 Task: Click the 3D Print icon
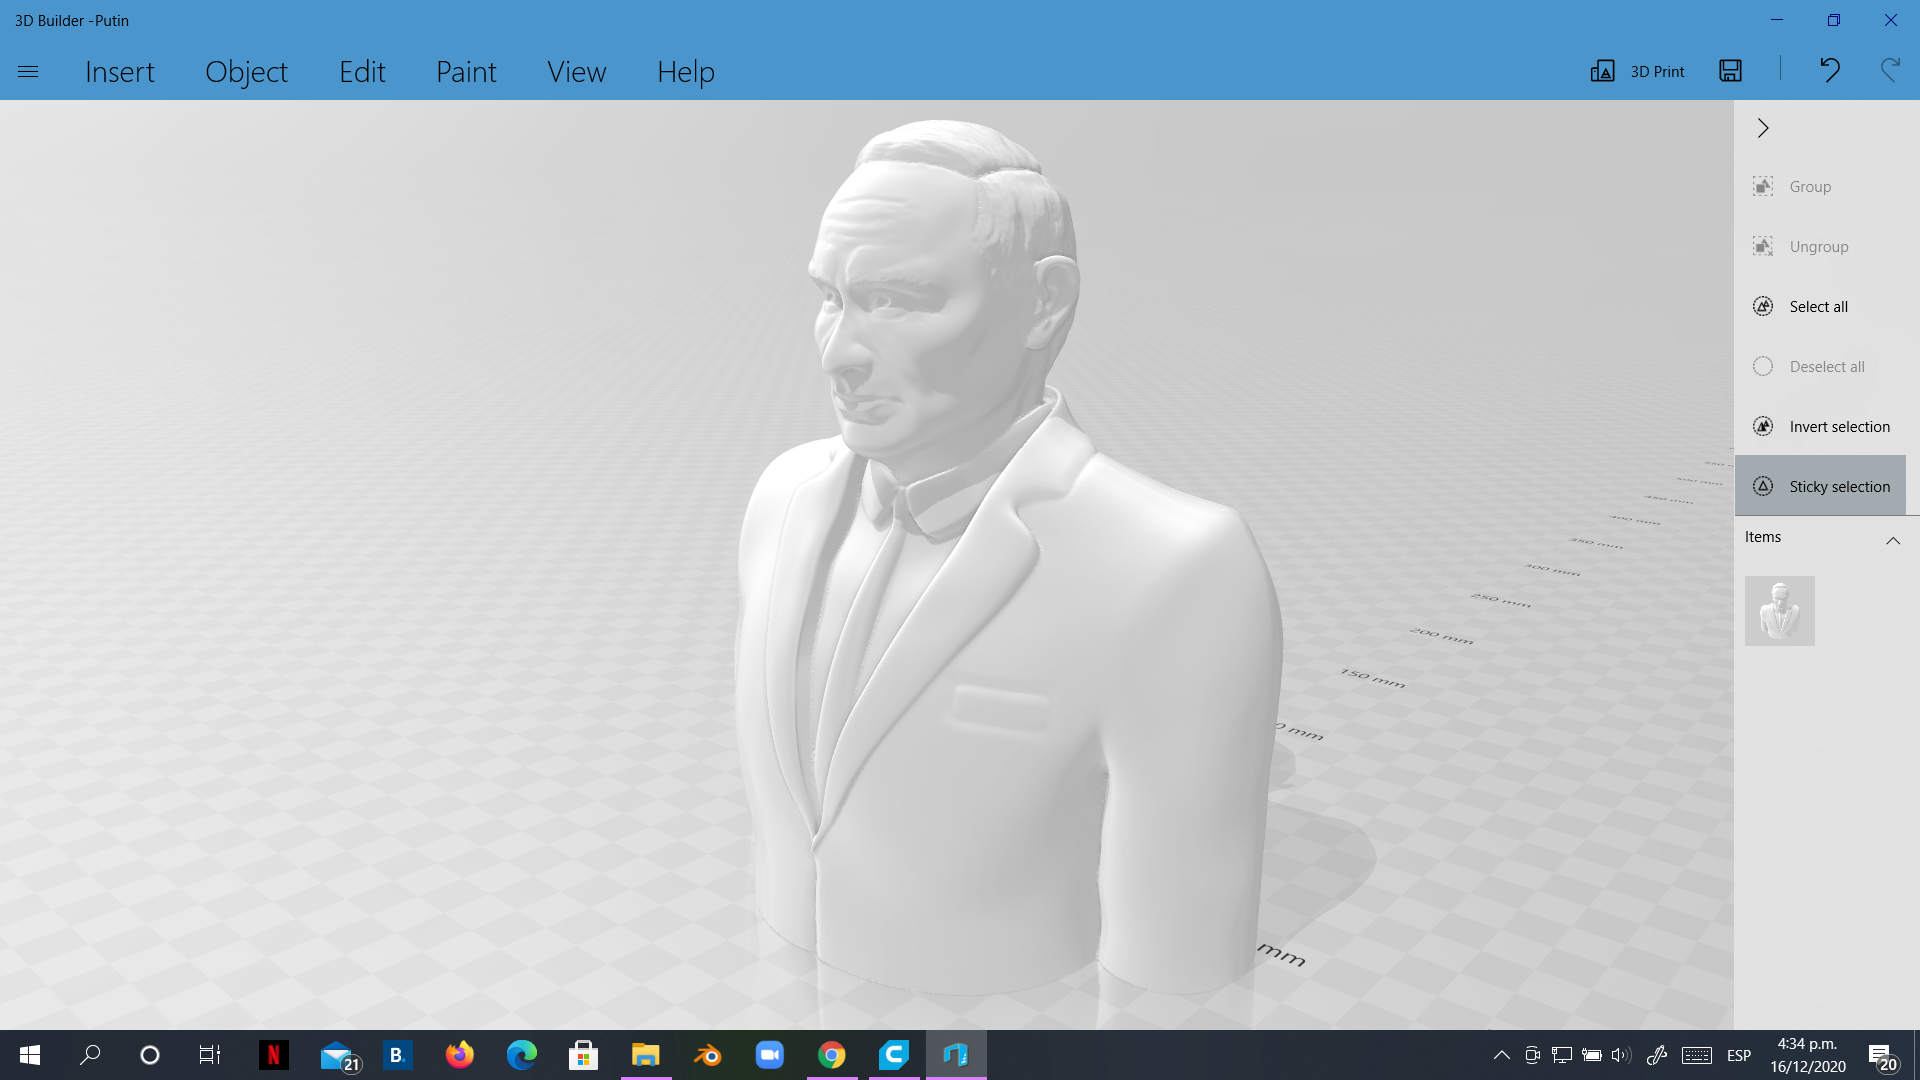coord(1636,71)
